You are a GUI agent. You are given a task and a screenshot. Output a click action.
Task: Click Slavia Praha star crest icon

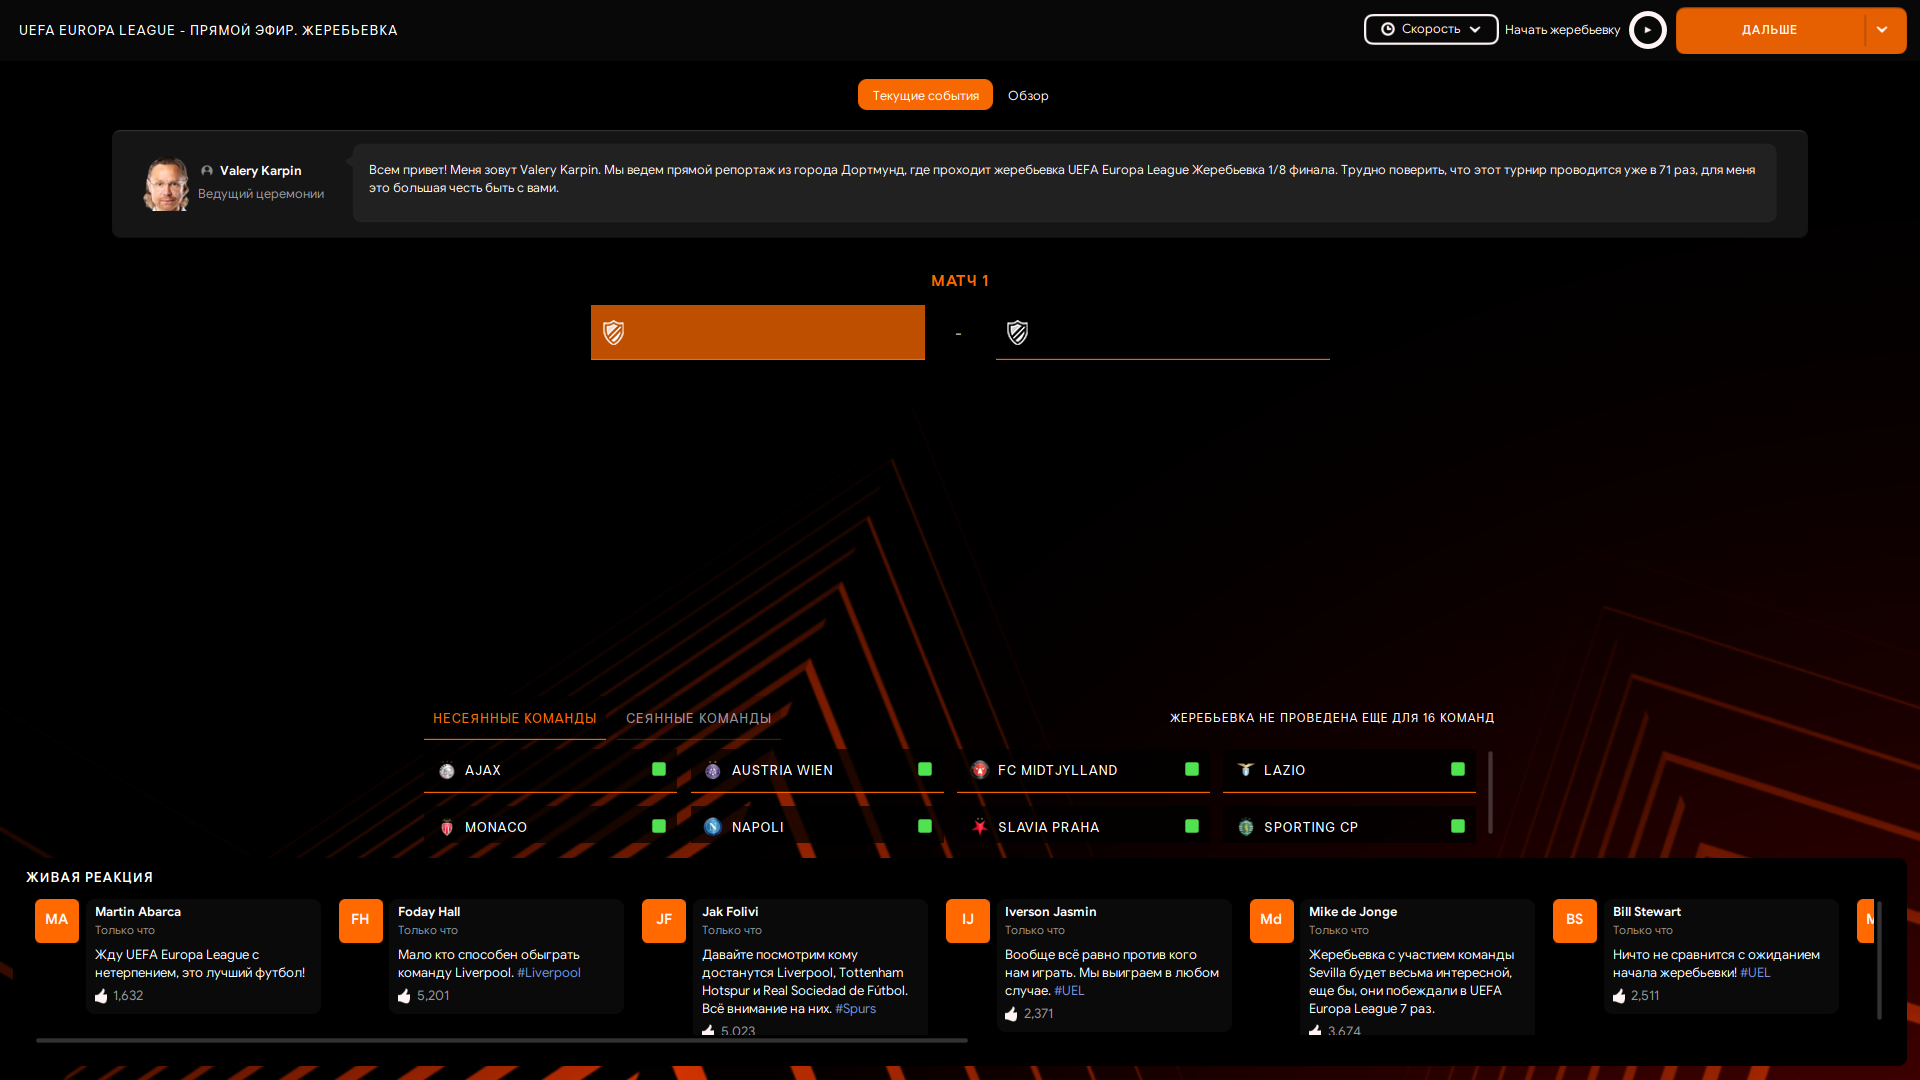tap(979, 827)
